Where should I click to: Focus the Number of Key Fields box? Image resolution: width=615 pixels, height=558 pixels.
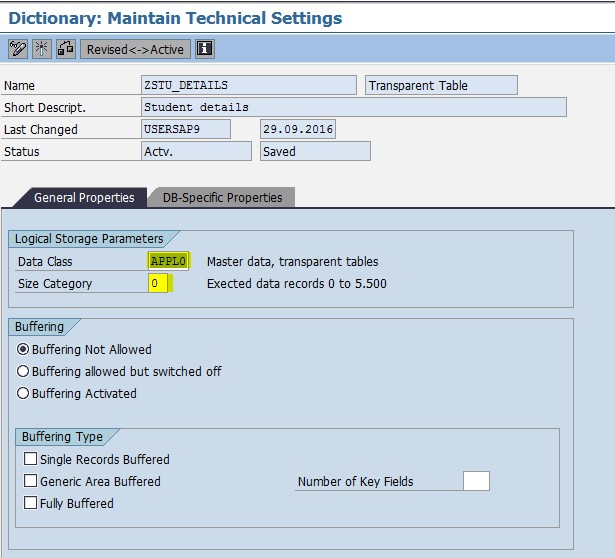[476, 481]
